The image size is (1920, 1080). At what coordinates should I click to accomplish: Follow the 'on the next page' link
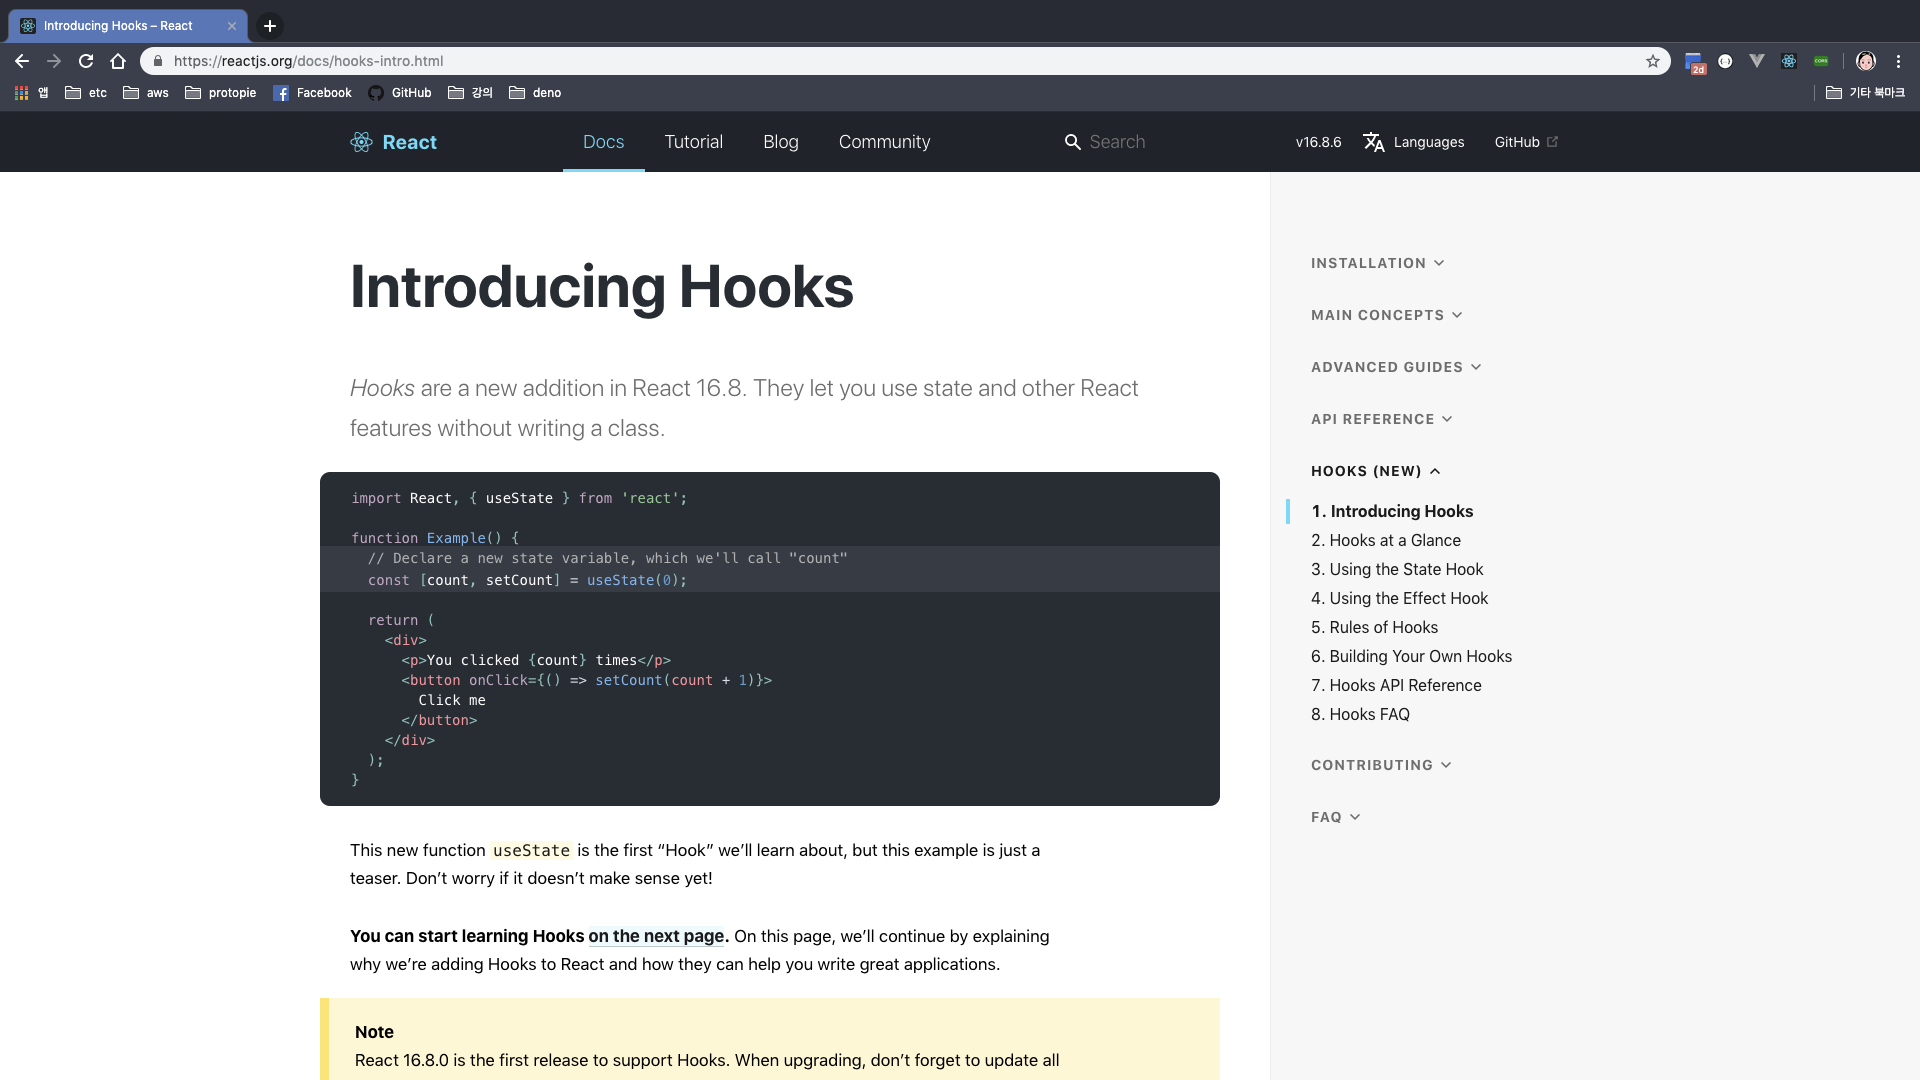[656, 936]
